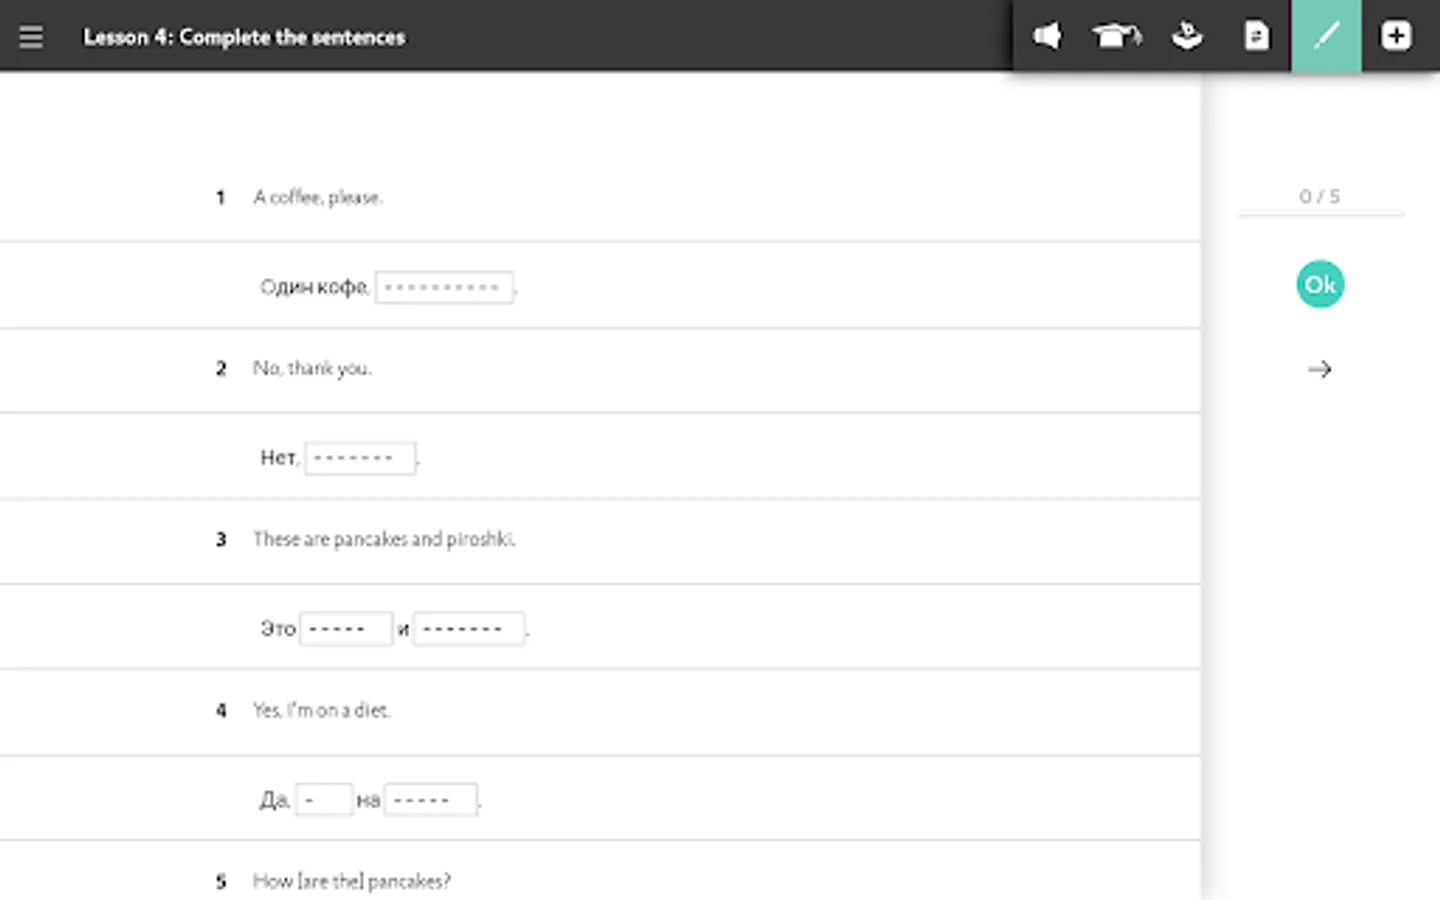Open the hamburger navigation menu
The height and width of the screenshot is (900, 1440).
[31, 37]
